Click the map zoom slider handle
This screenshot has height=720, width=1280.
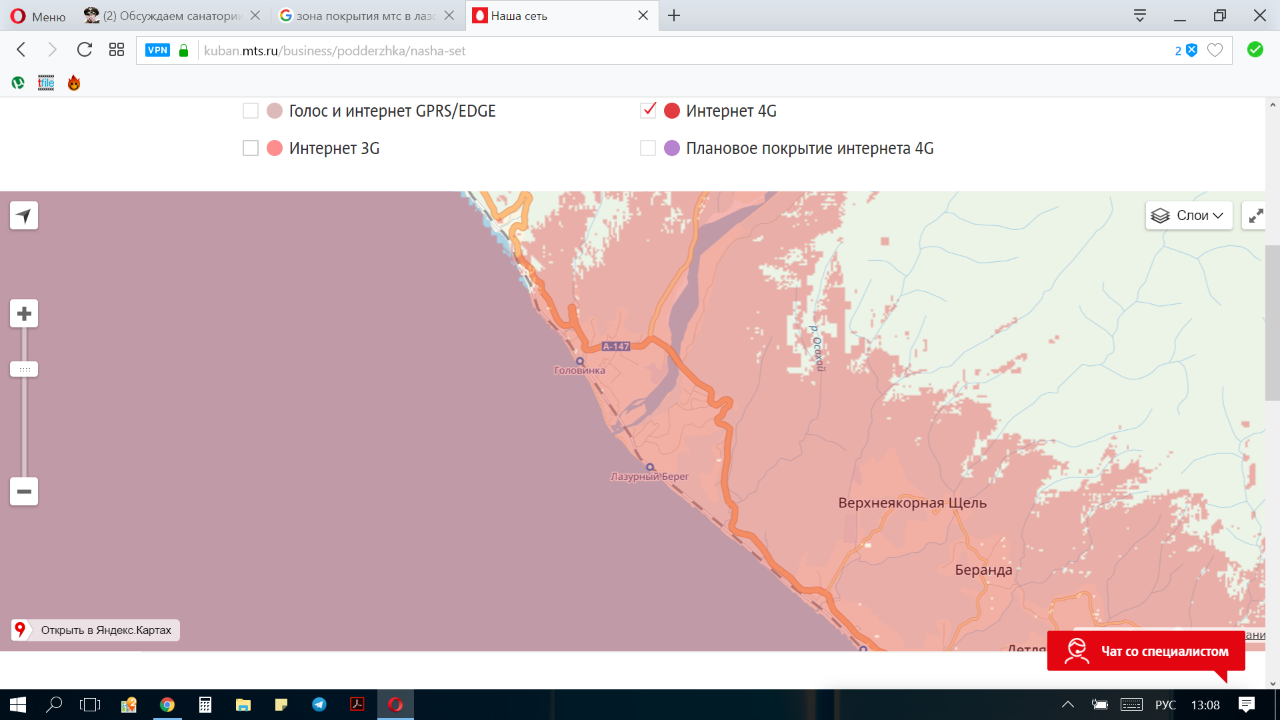pos(24,369)
